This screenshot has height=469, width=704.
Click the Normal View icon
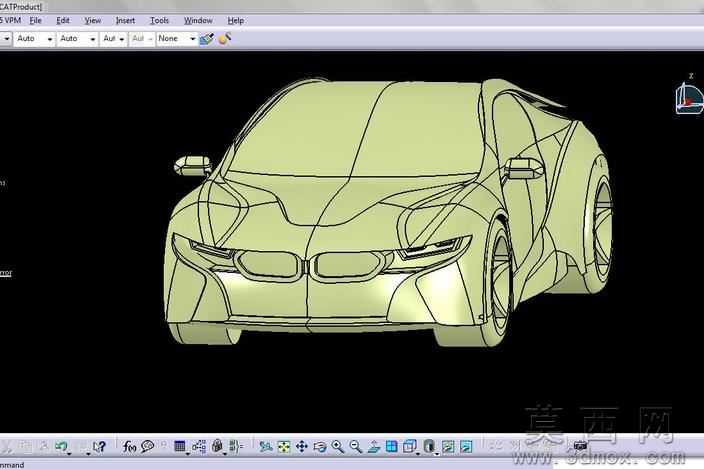click(374, 447)
